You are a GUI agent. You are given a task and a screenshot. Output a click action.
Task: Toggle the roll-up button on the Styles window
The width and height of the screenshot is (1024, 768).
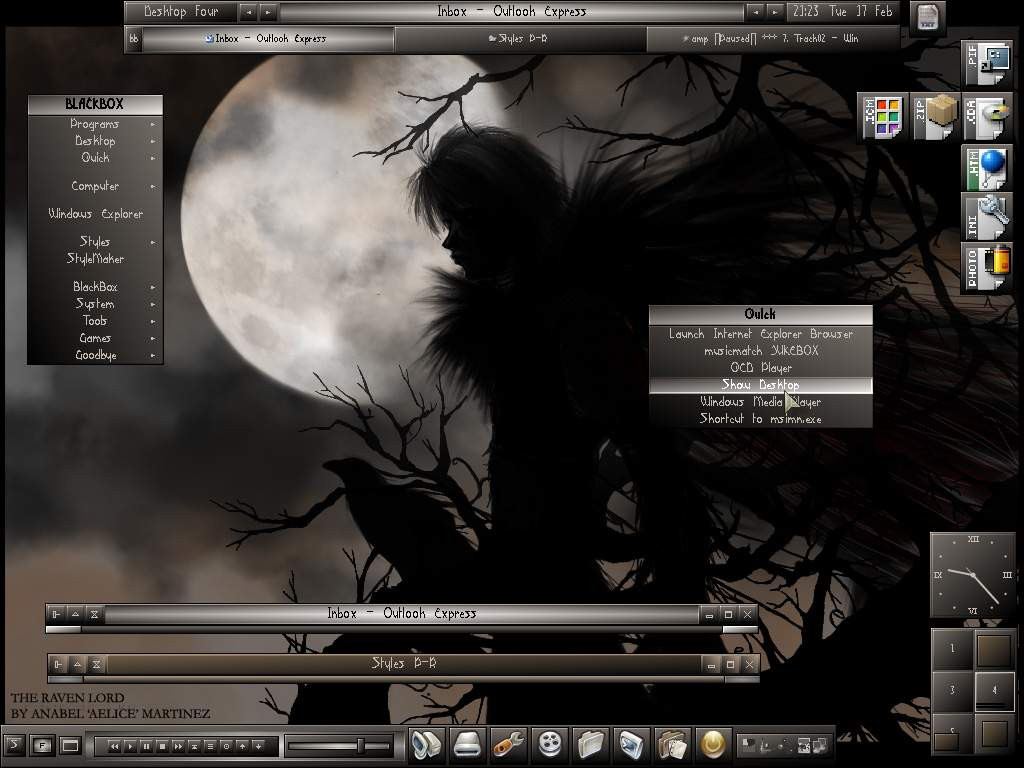tap(96, 664)
